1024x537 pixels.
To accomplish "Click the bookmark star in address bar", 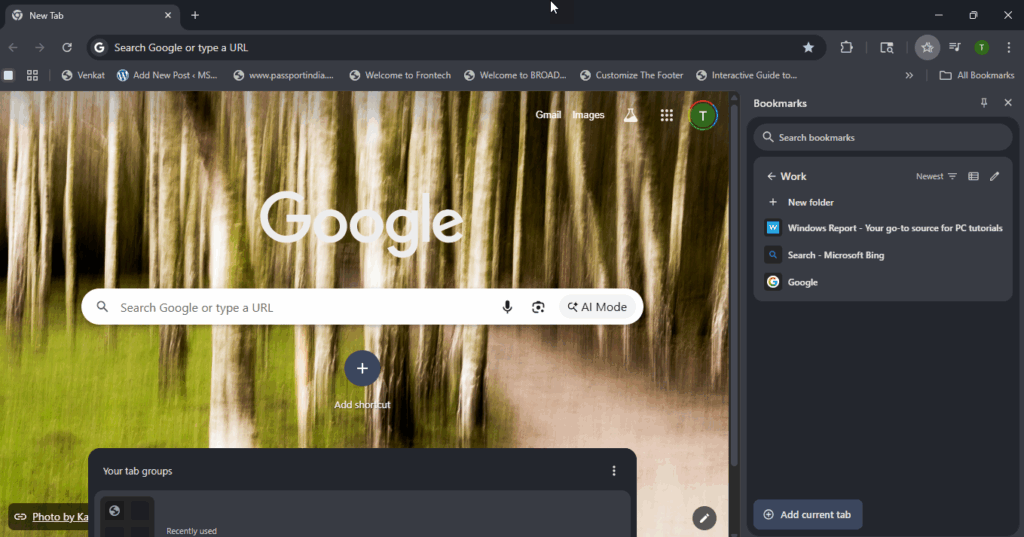I will point(808,48).
